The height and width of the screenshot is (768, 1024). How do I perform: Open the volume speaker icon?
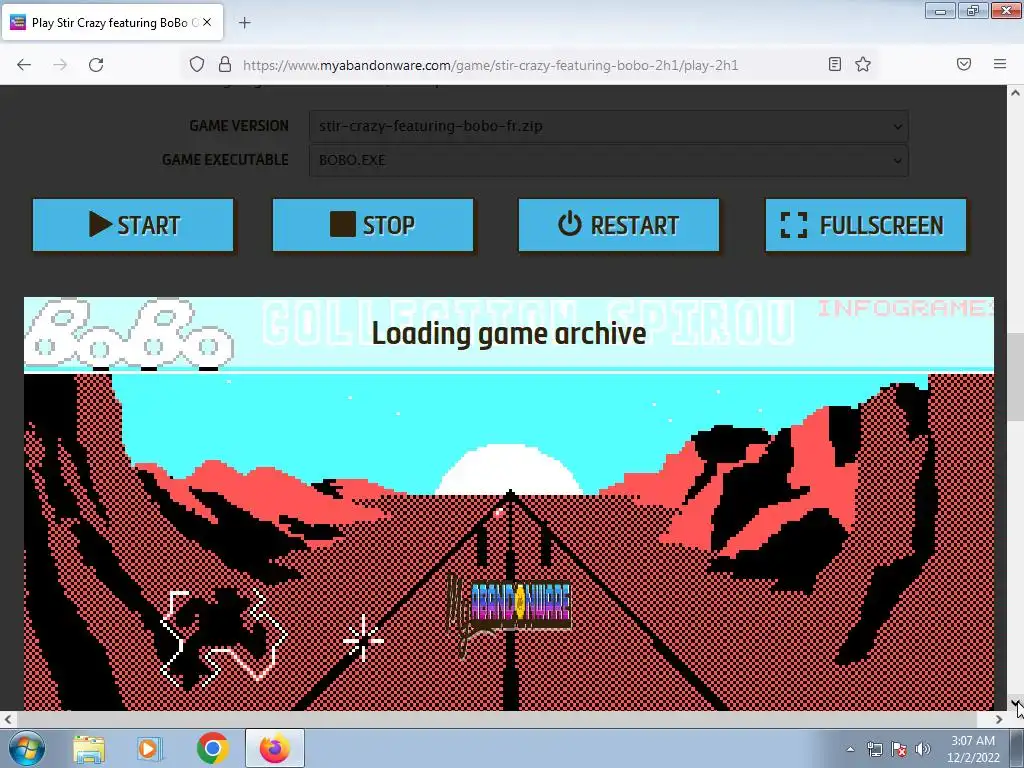pyautogui.click(x=923, y=749)
